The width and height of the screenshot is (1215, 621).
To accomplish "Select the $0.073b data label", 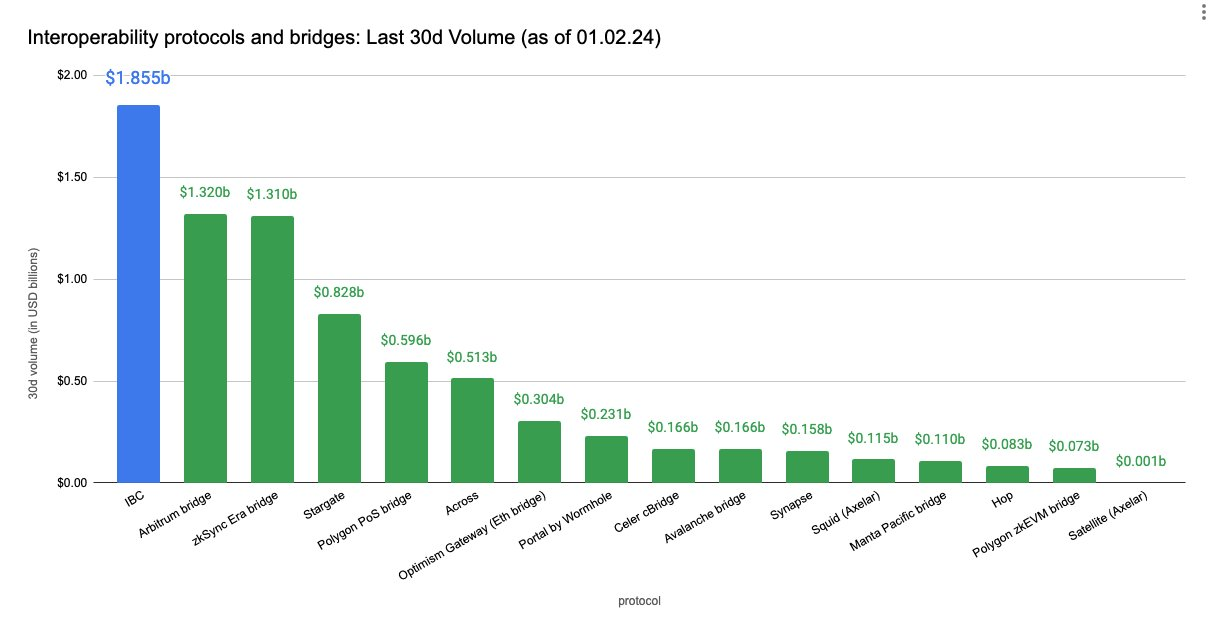I will (1074, 446).
